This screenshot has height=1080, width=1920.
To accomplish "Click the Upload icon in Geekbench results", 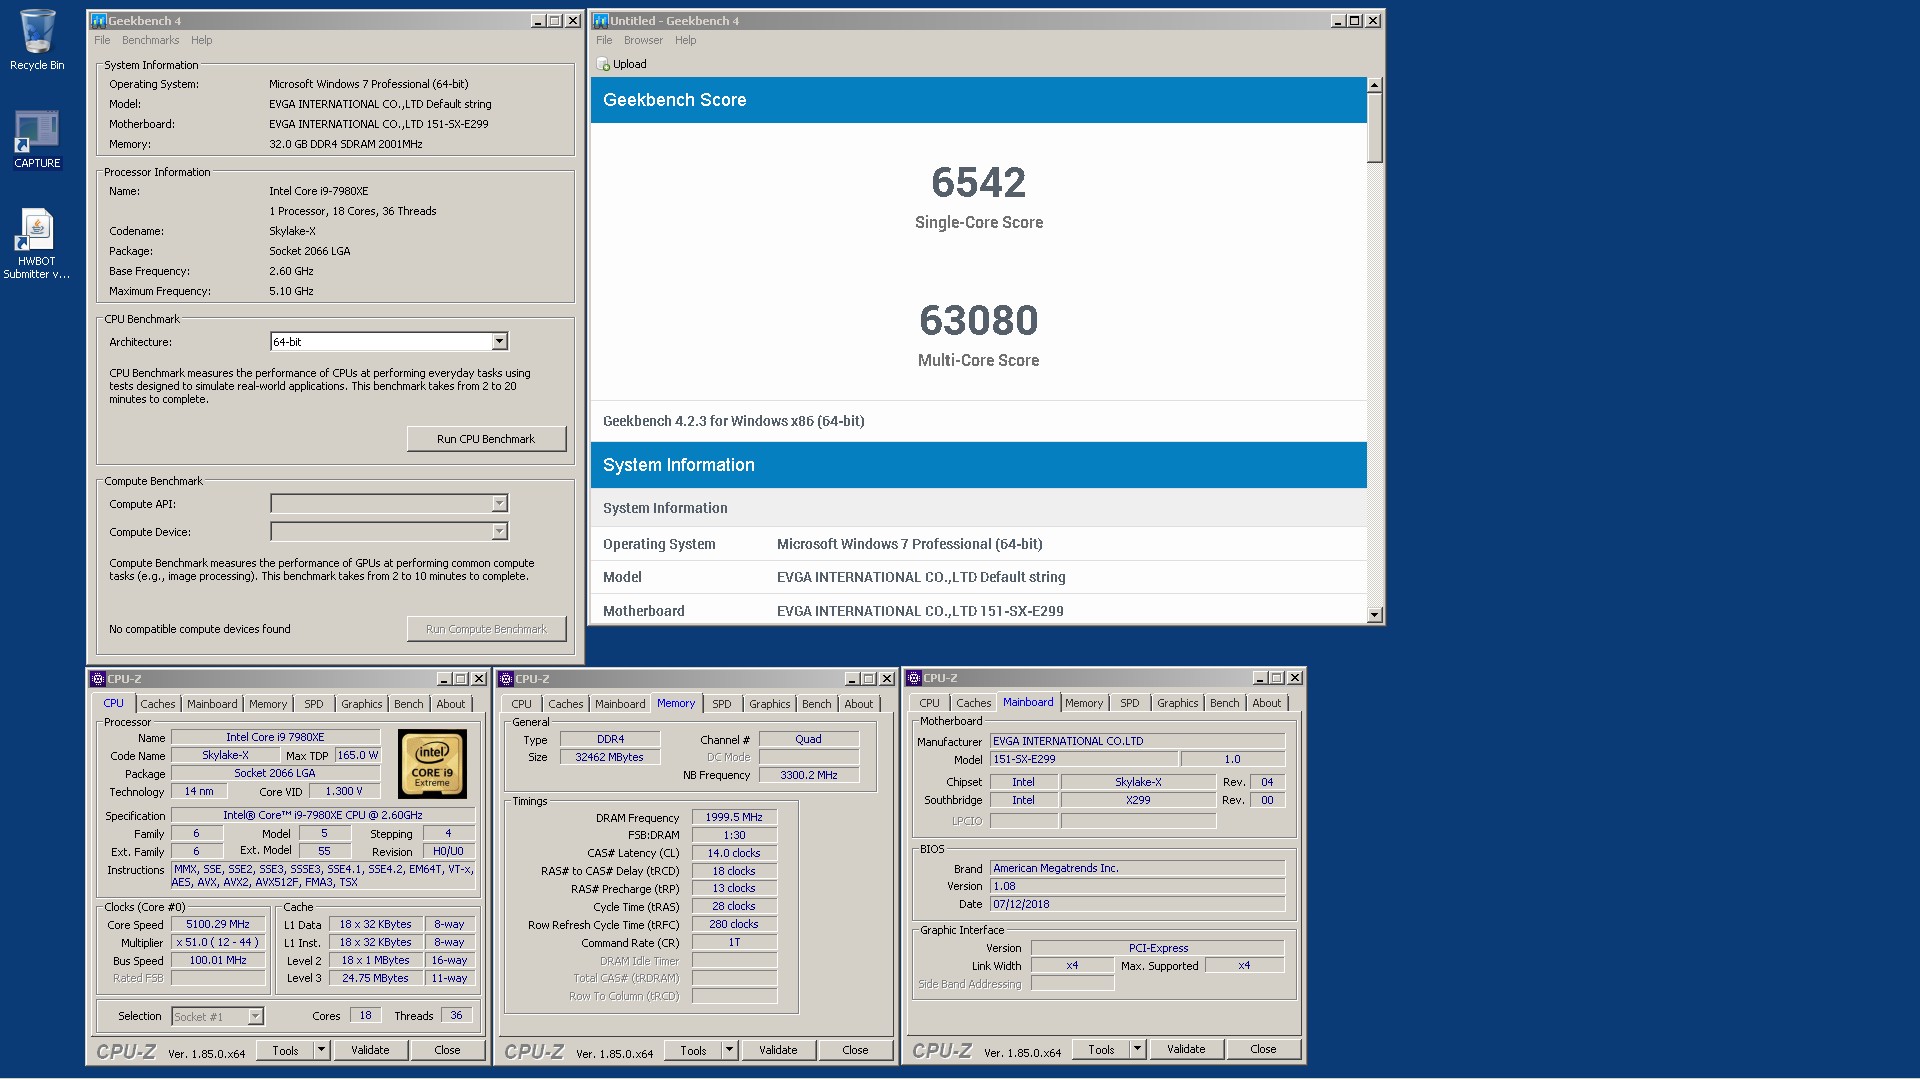I will (x=604, y=64).
